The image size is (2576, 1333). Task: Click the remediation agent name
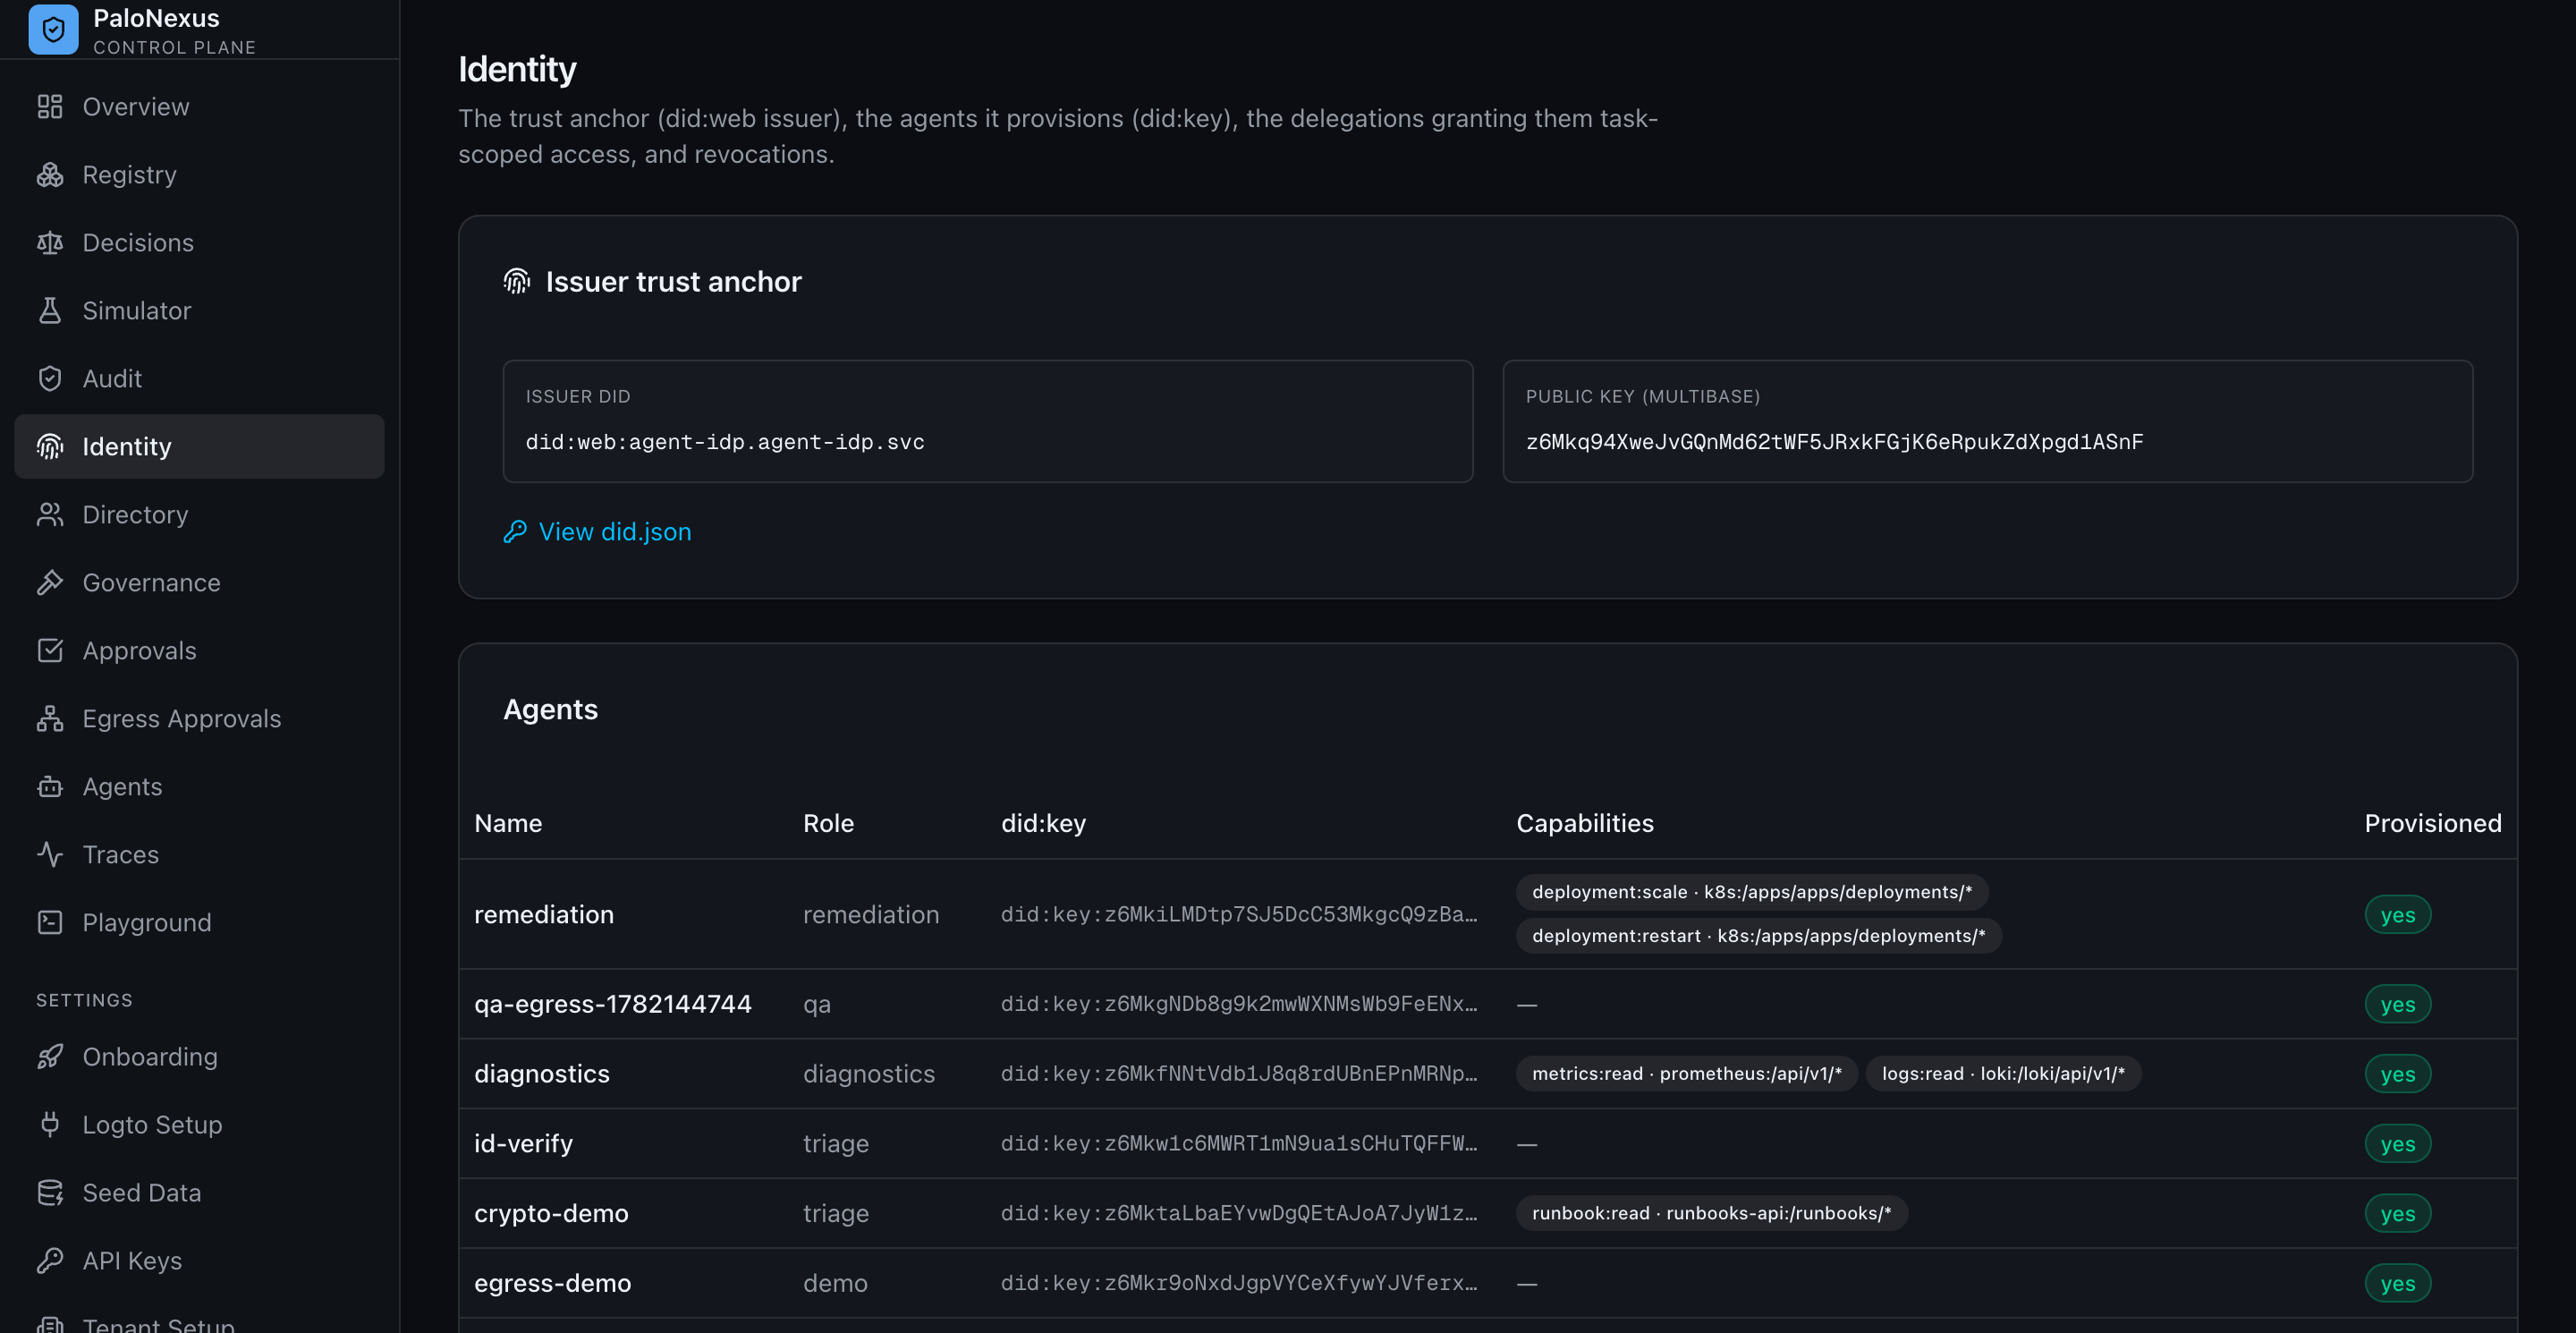coord(544,915)
